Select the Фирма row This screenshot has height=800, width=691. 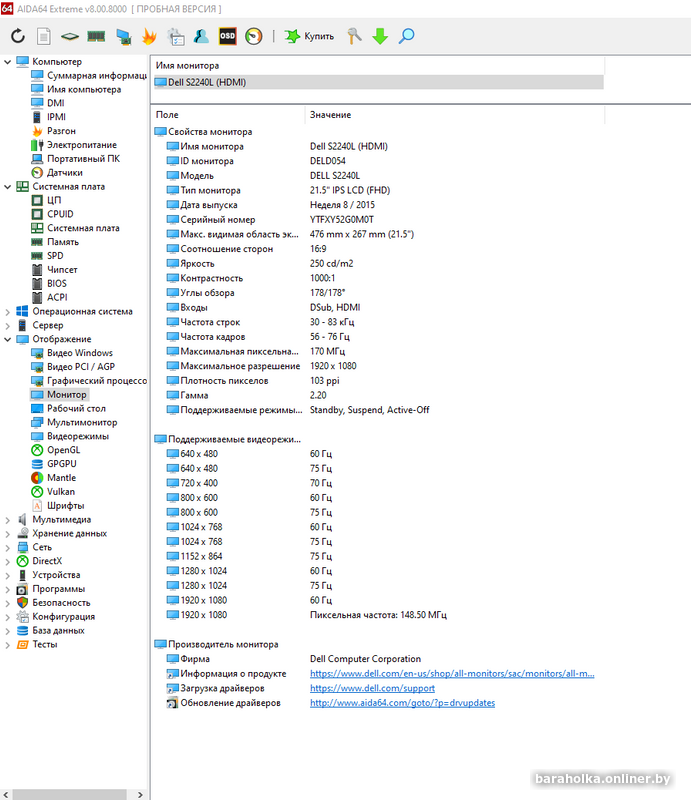pyautogui.click(x=379, y=659)
